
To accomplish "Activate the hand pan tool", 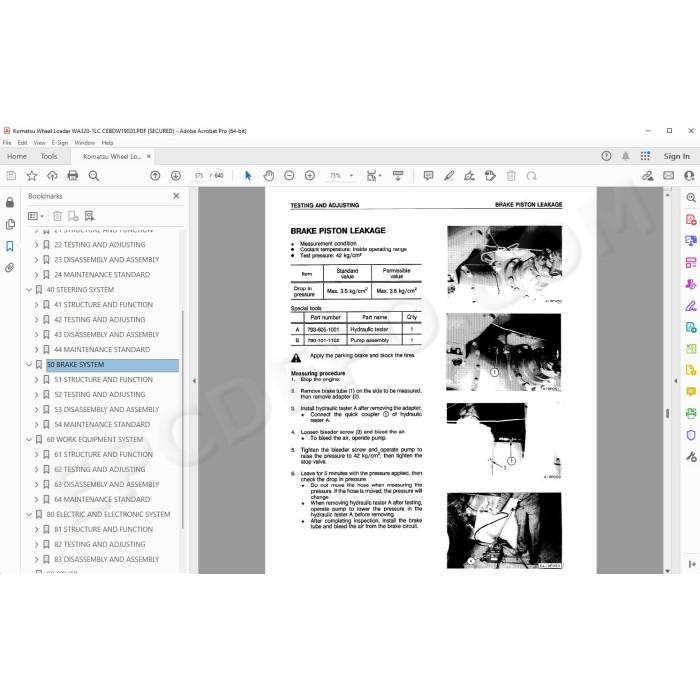I will click(x=269, y=176).
